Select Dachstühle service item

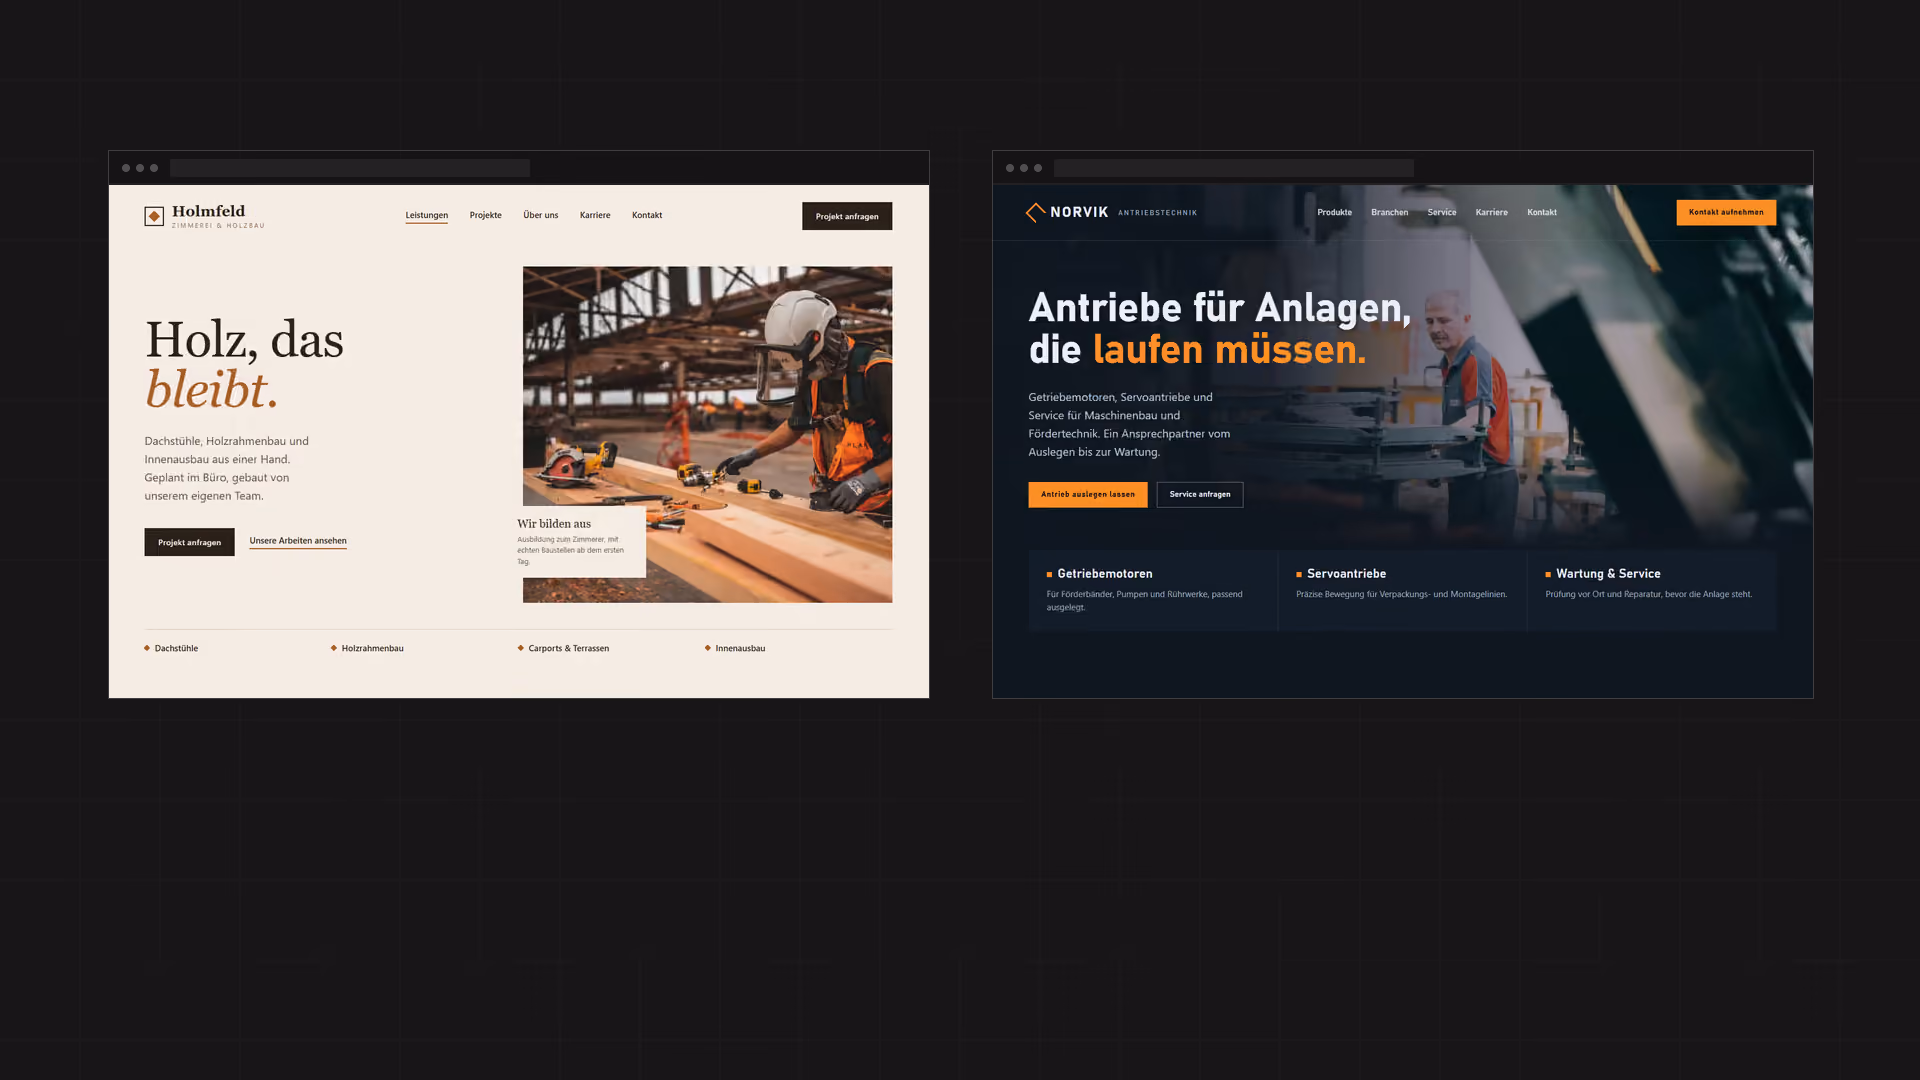171,648
